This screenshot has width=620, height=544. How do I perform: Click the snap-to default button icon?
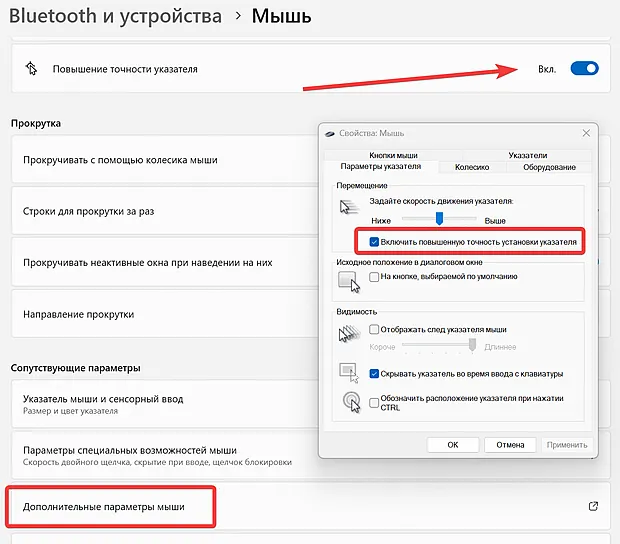click(x=349, y=281)
